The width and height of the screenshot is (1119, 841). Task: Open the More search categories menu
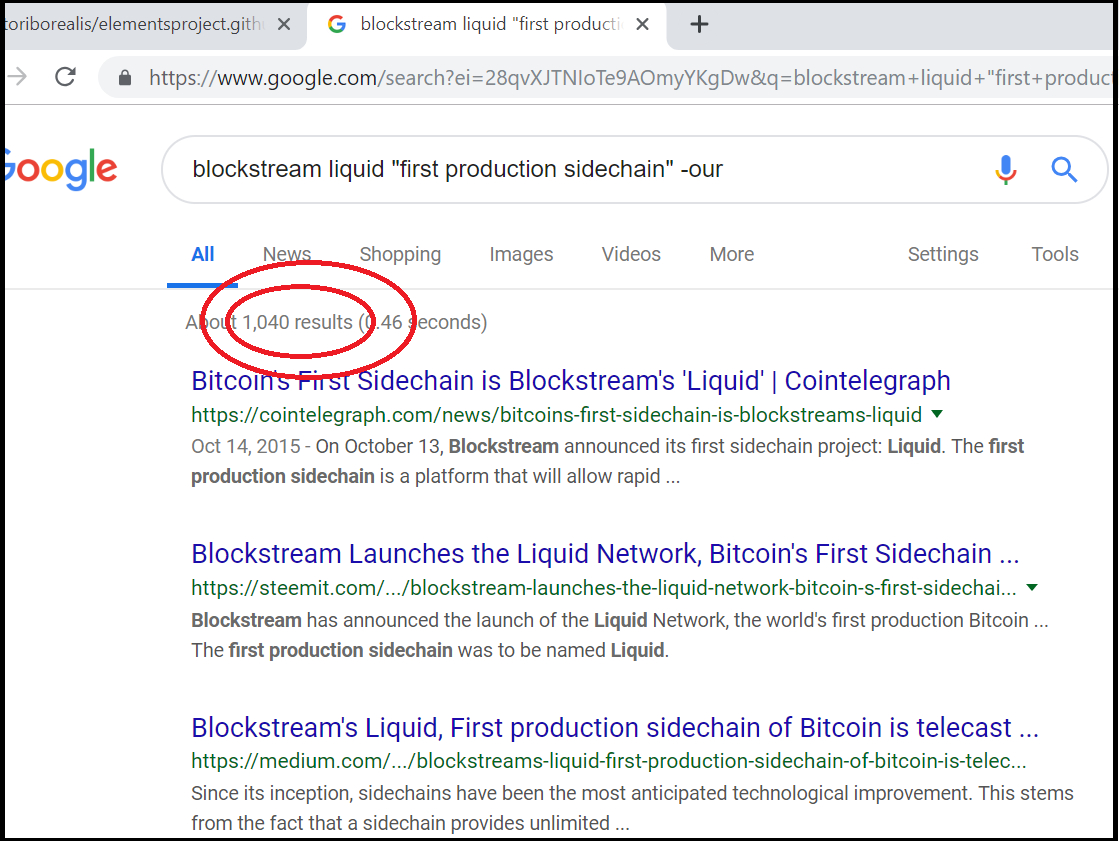pyautogui.click(x=731, y=254)
